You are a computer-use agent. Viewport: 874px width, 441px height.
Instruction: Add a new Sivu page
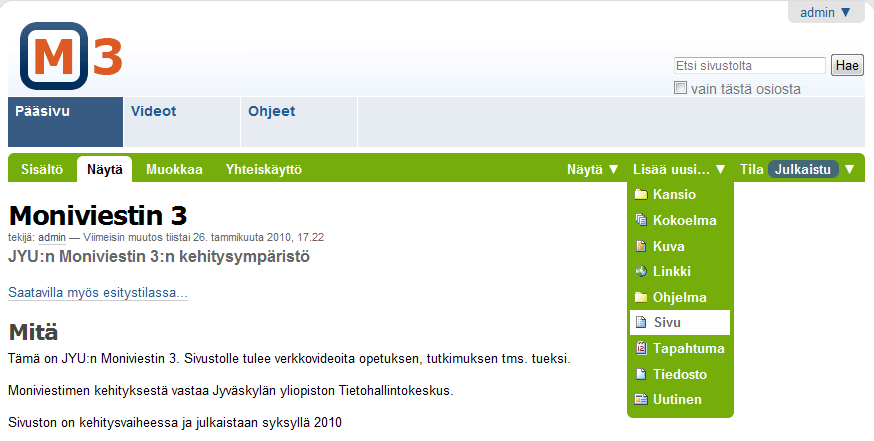coord(679,323)
